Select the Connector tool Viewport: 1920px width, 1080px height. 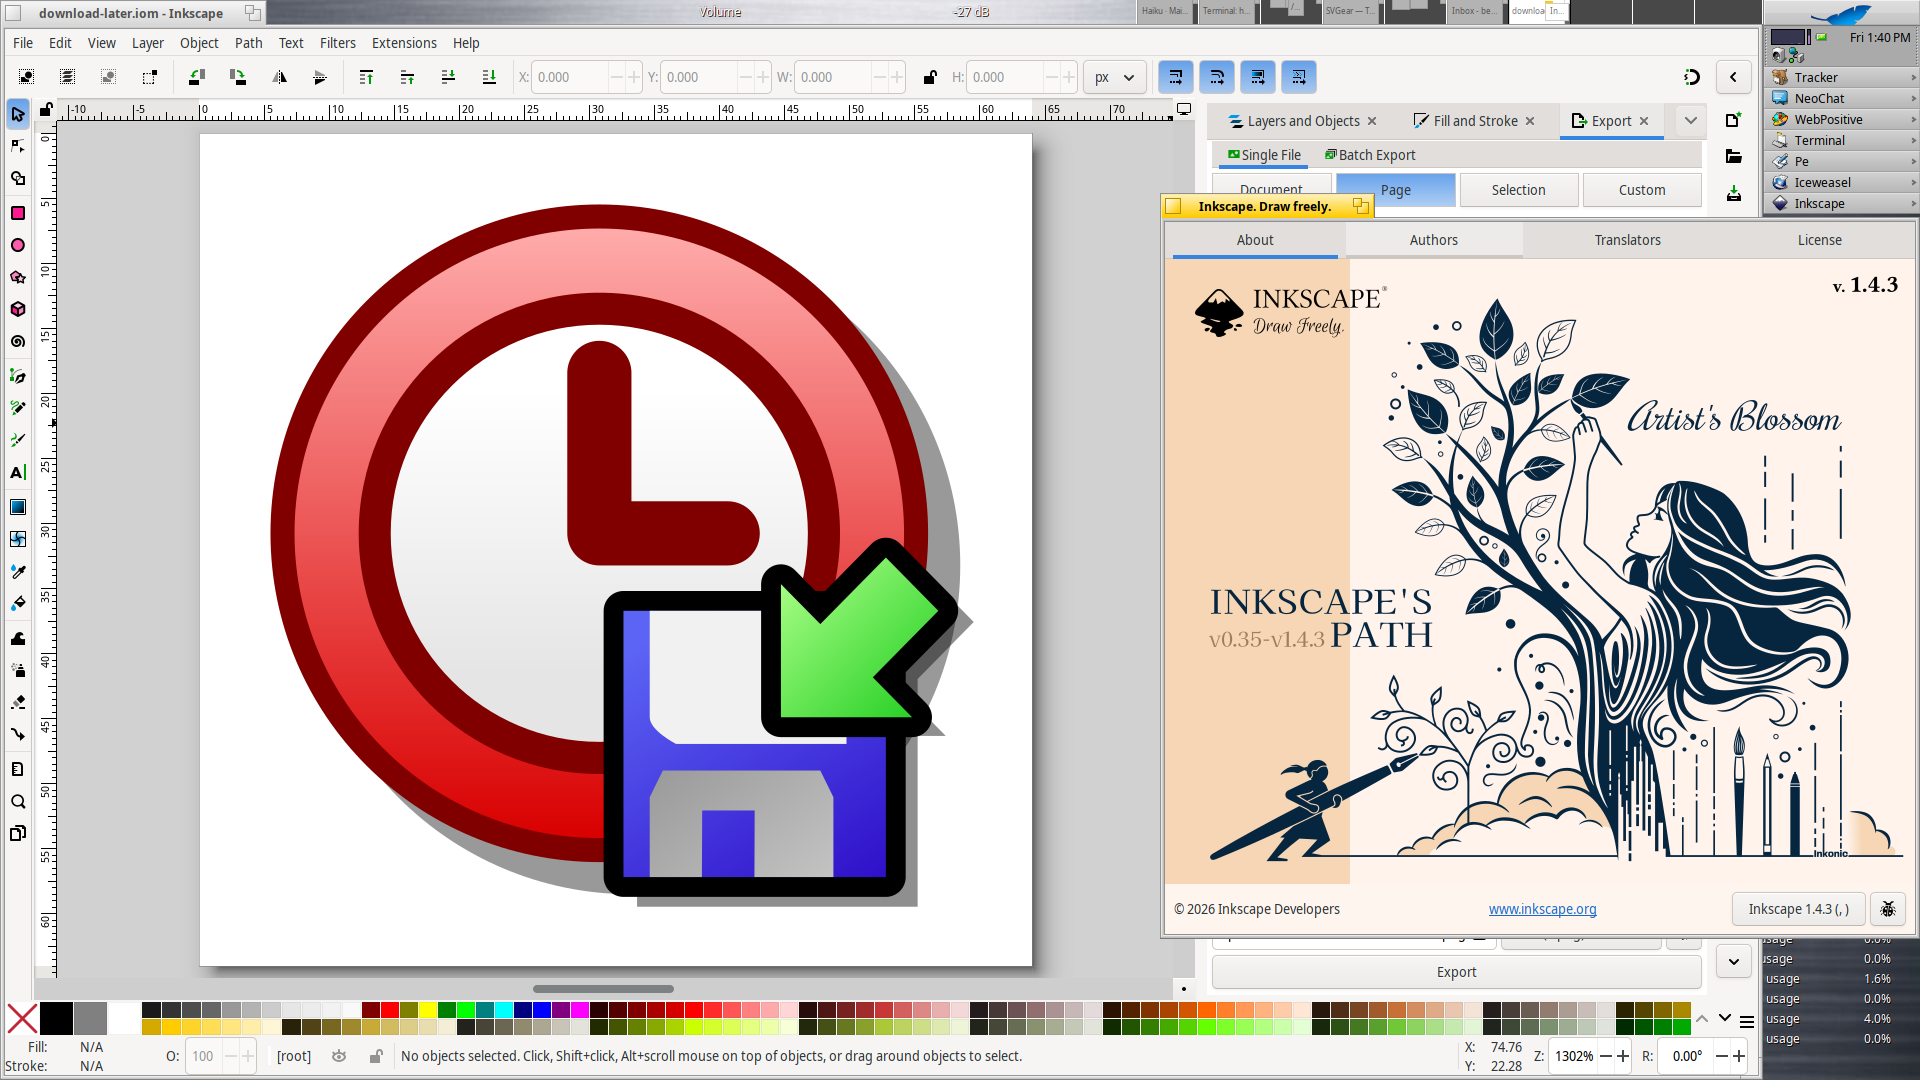tap(18, 735)
